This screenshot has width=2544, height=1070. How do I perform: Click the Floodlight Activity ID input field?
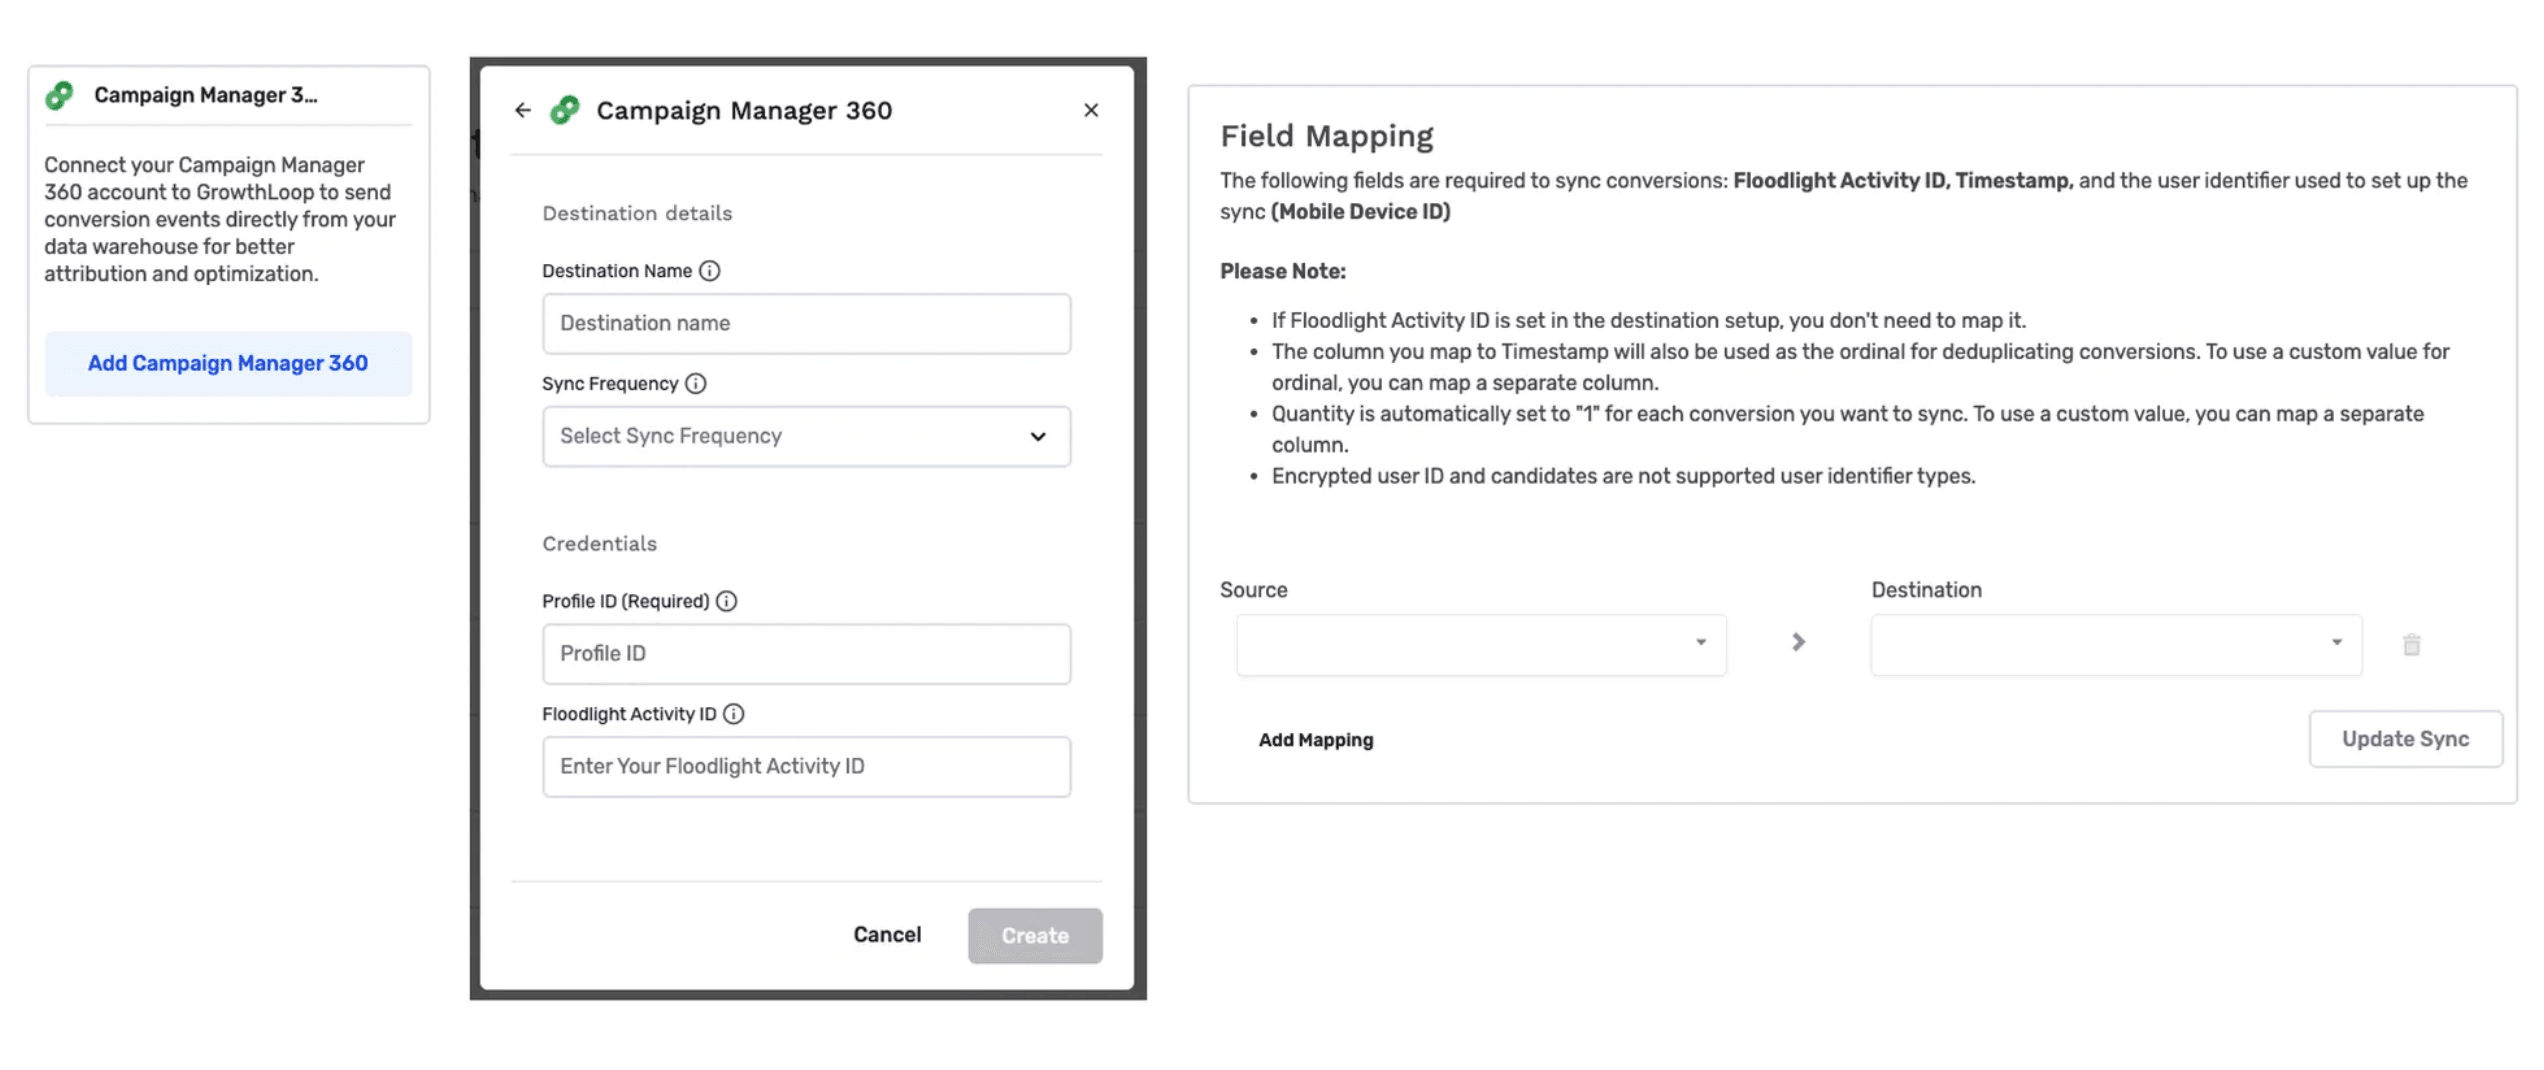pos(806,766)
